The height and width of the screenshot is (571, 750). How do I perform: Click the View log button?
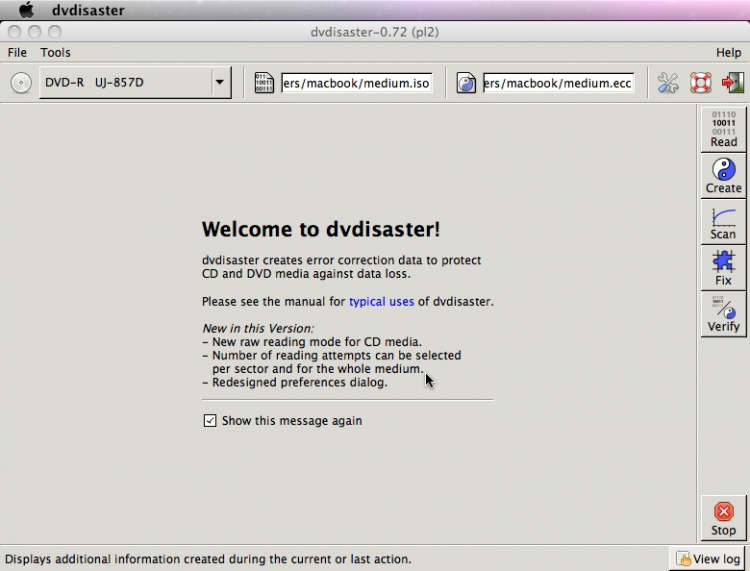[708, 559]
